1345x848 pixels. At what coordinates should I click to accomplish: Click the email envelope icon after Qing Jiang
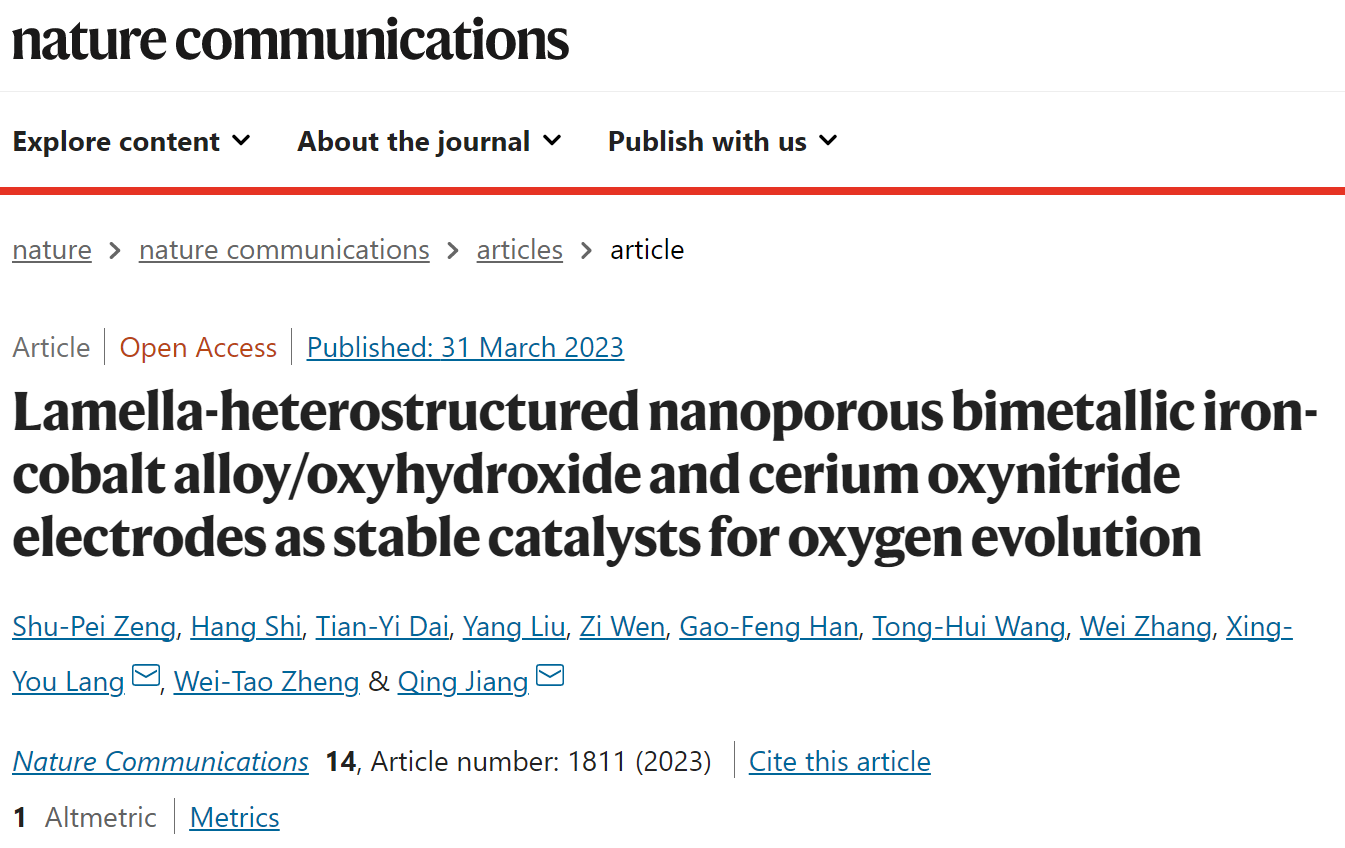(x=550, y=676)
